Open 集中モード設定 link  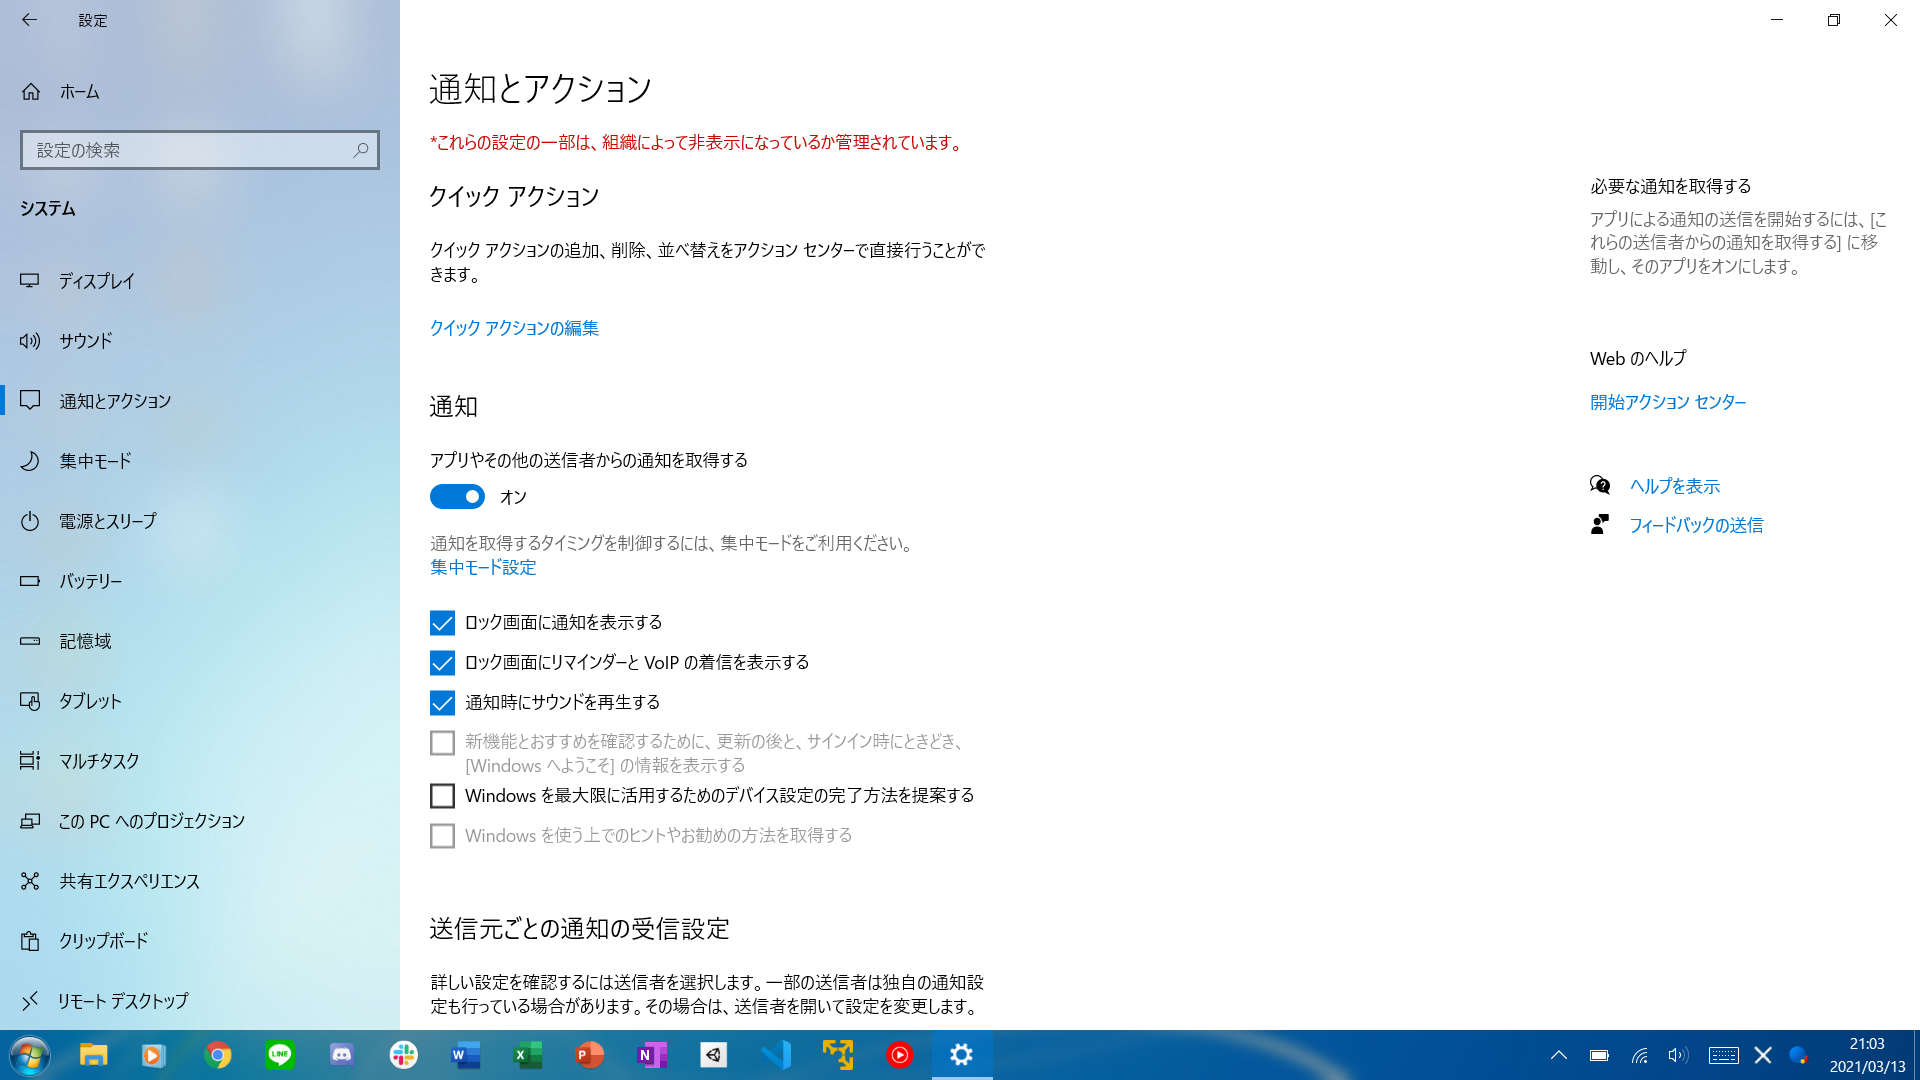(x=483, y=567)
